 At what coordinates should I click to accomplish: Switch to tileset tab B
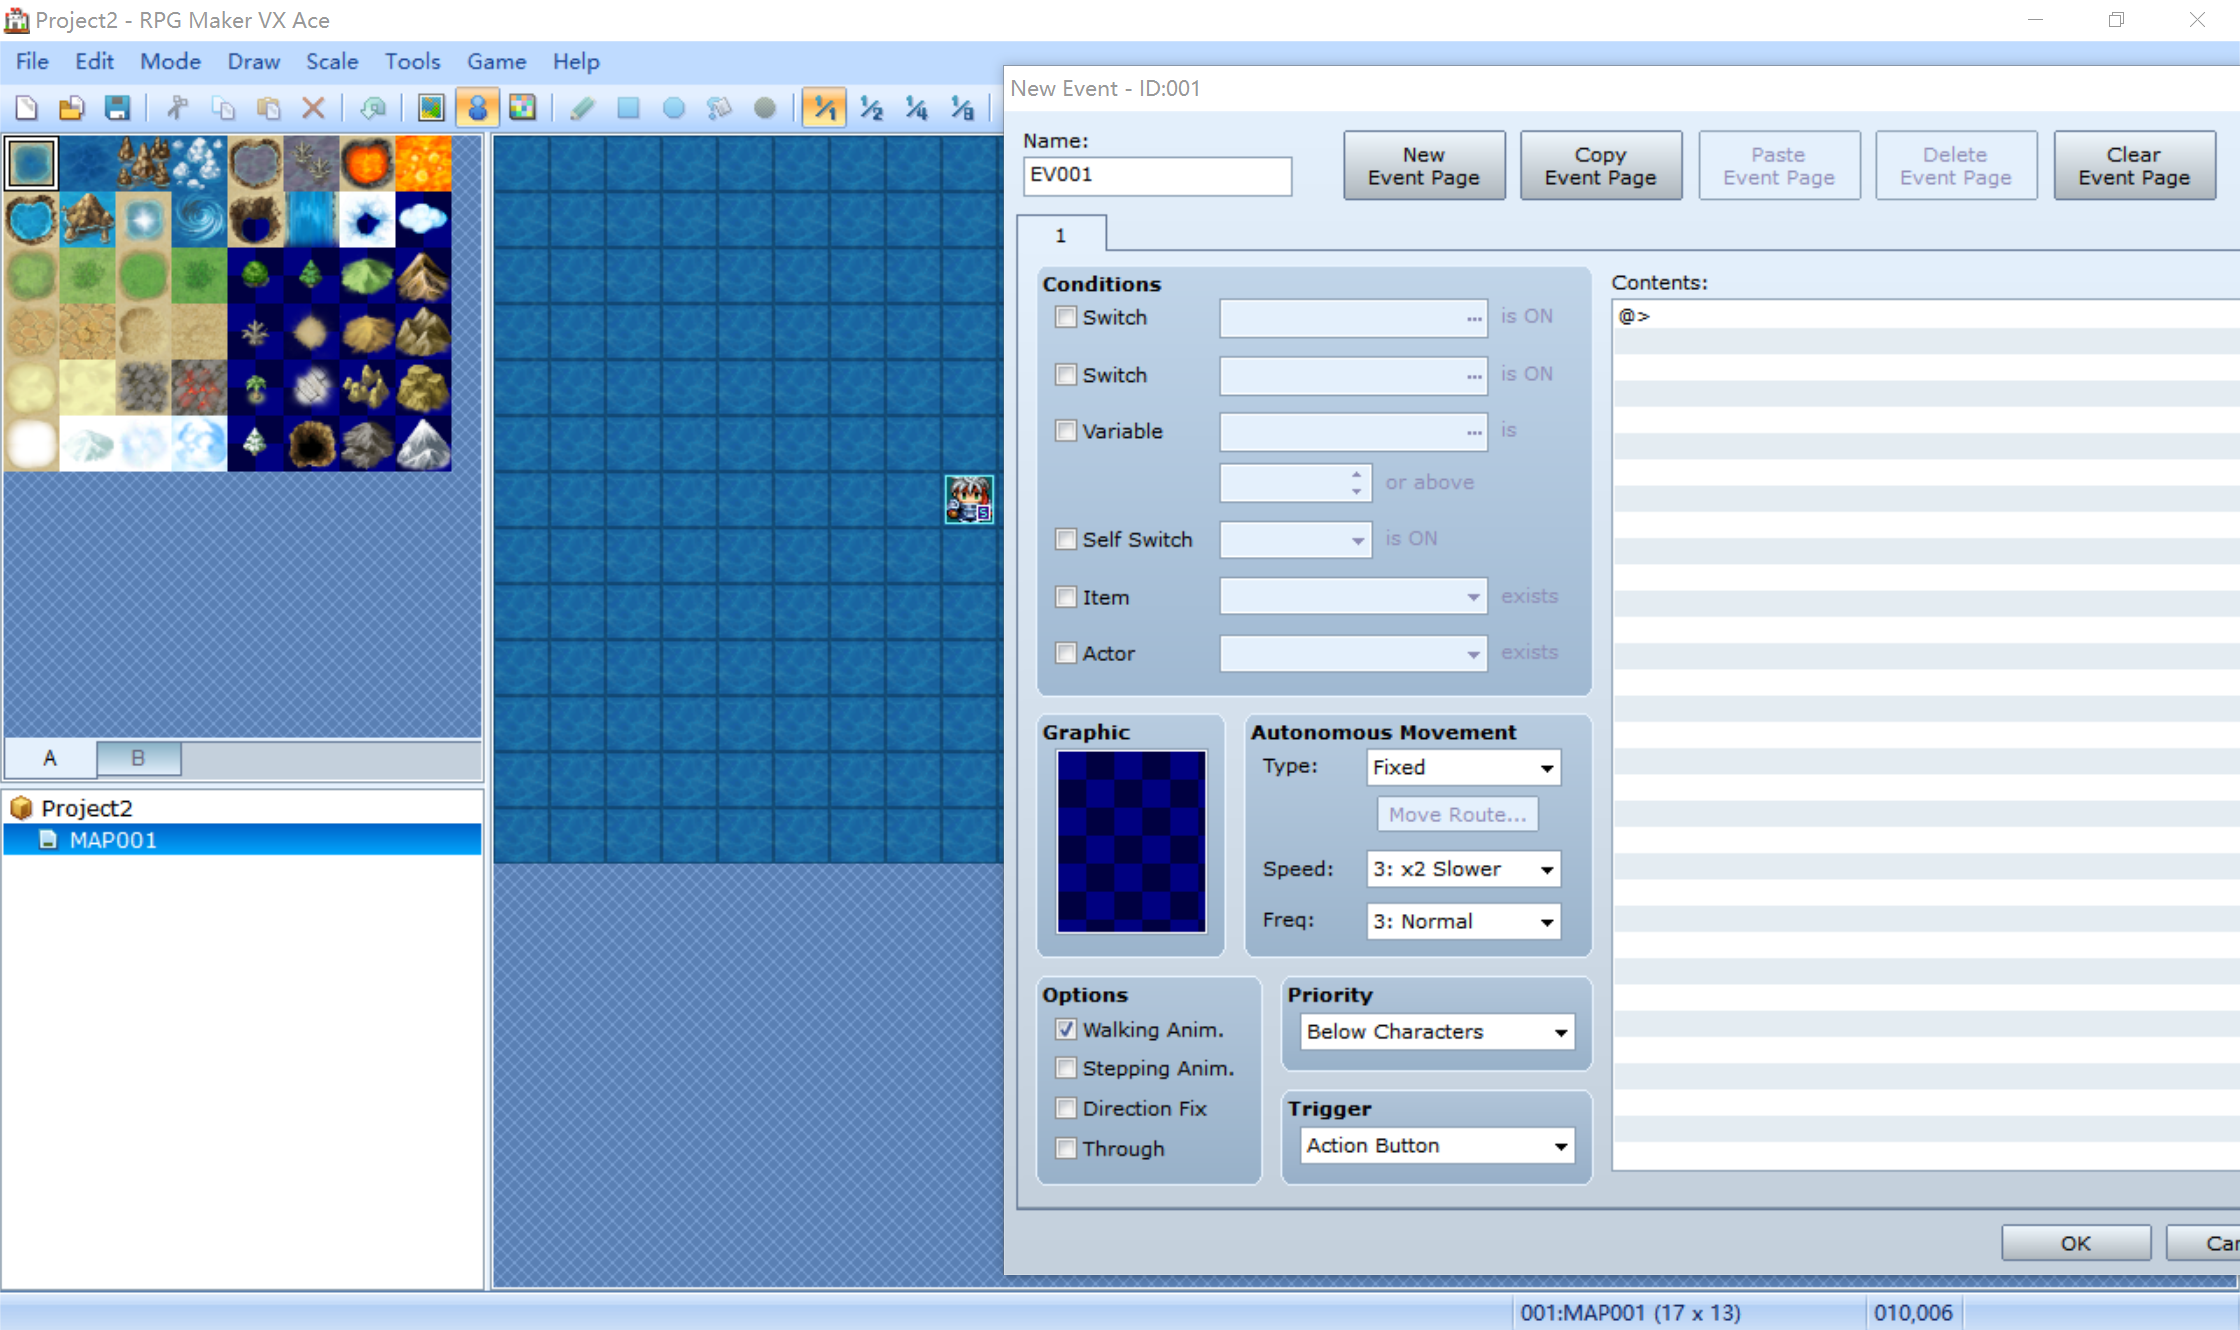pyautogui.click(x=138, y=758)
